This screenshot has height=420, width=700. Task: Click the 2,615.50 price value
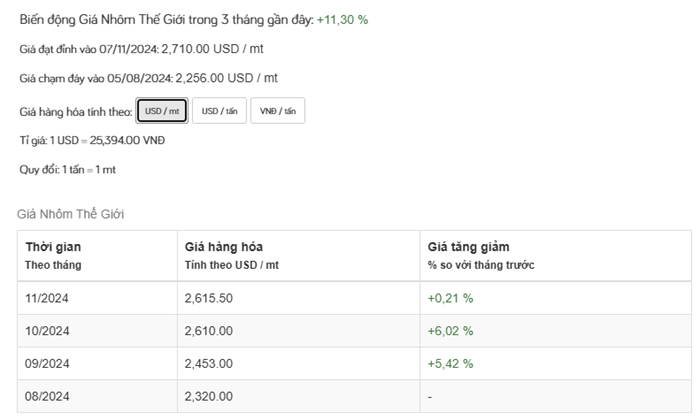[x=209, y=298]
